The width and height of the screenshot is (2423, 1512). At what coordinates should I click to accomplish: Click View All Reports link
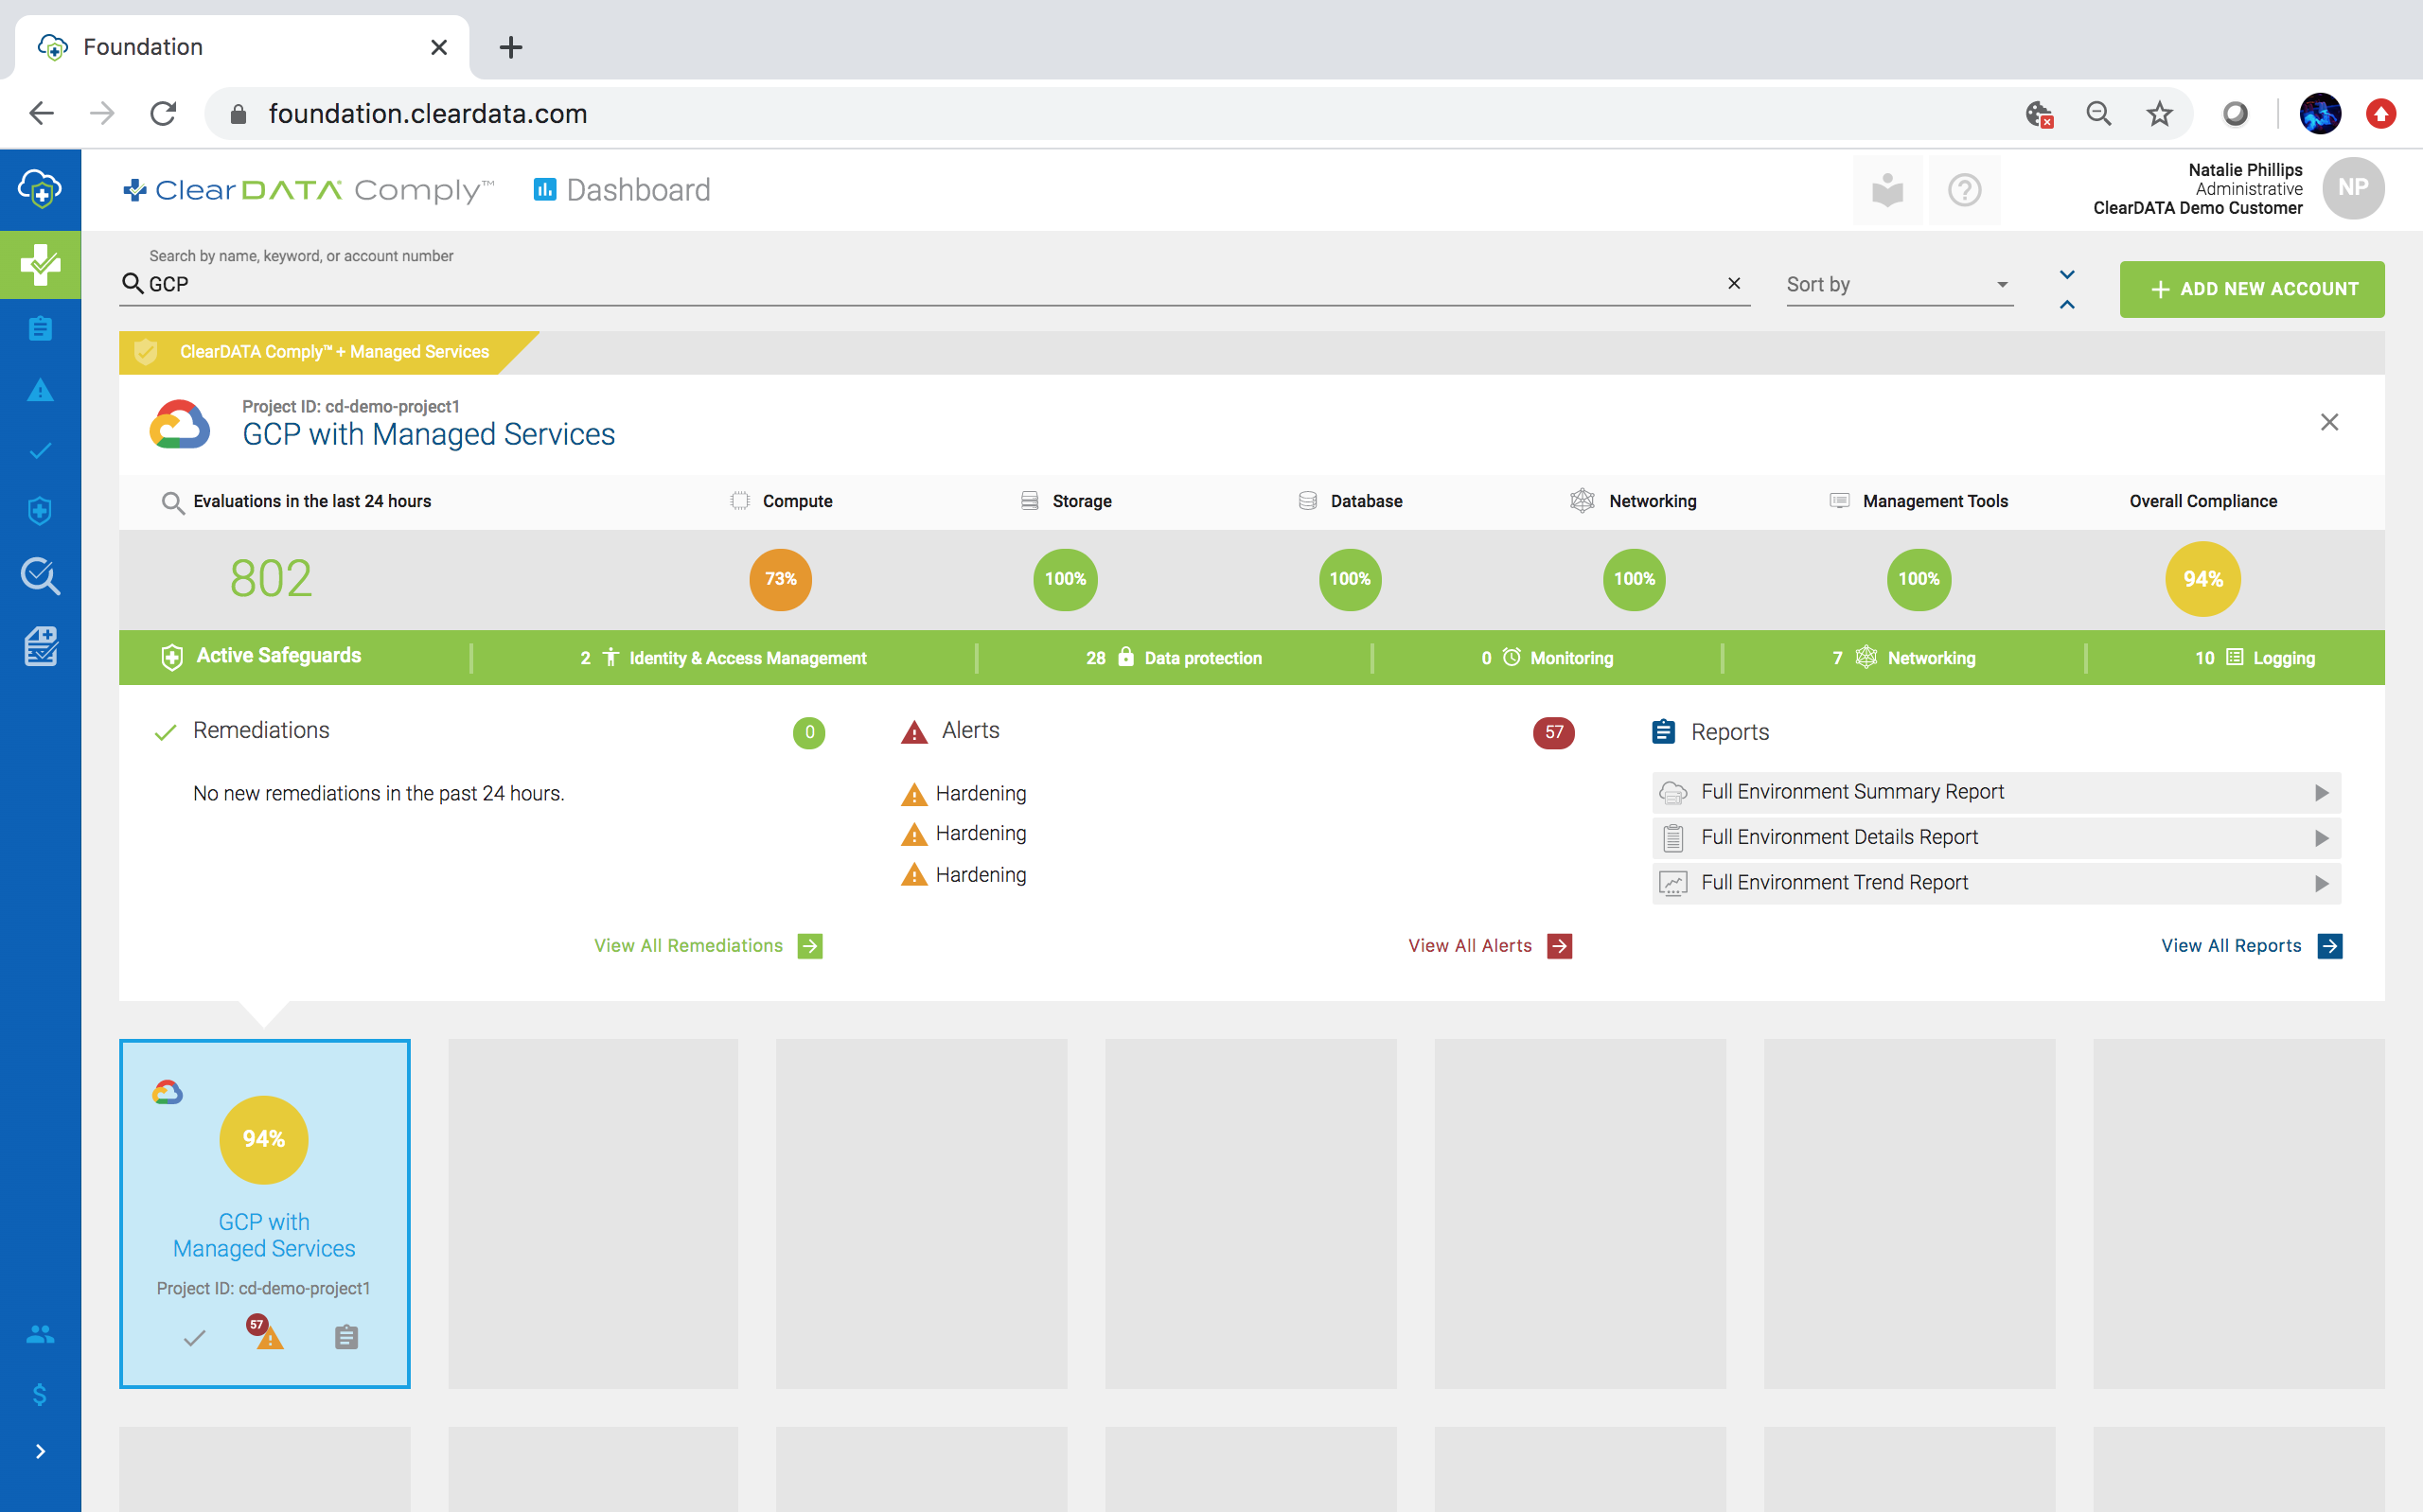click(2250, 946)
